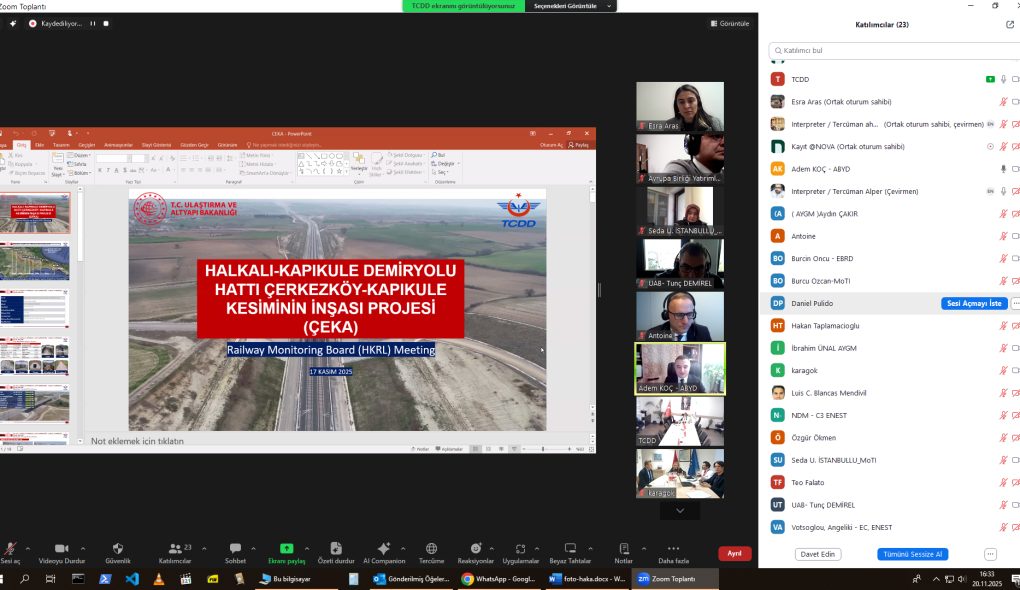Image resolution: width=1020 pixels, height=590 pixels.
Task: Toggle the Katılımcılar participants panel
Action: (x=175, y=549)
